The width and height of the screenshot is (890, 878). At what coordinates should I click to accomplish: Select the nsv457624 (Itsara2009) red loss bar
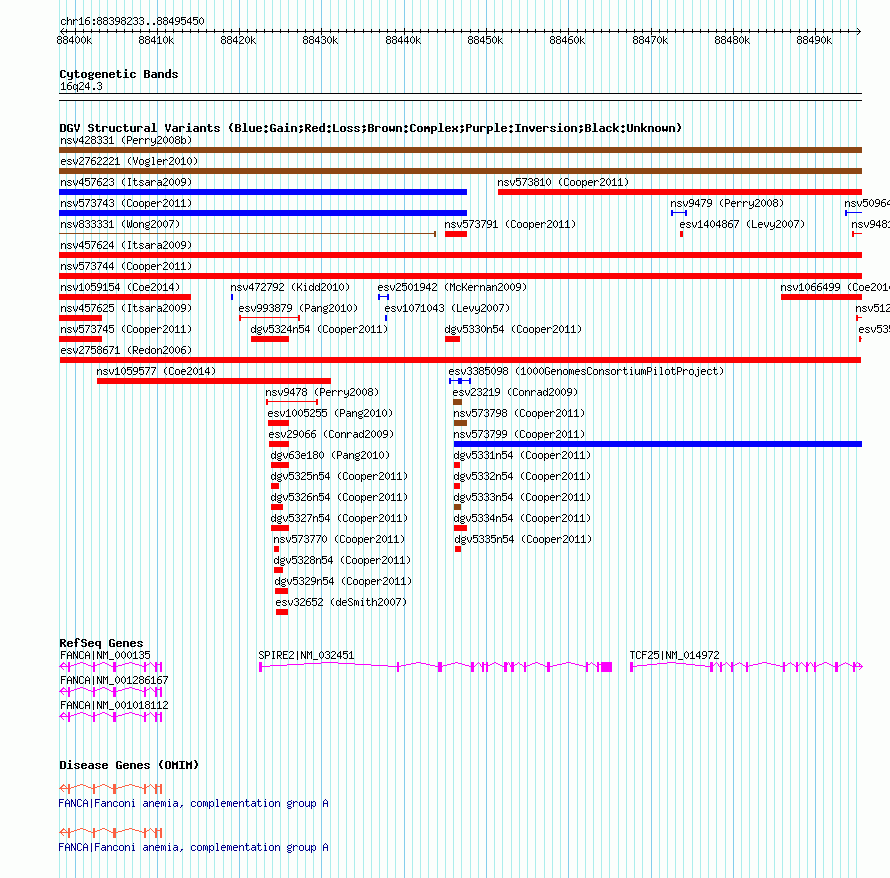pyautogui.click(x=460, y=255)
